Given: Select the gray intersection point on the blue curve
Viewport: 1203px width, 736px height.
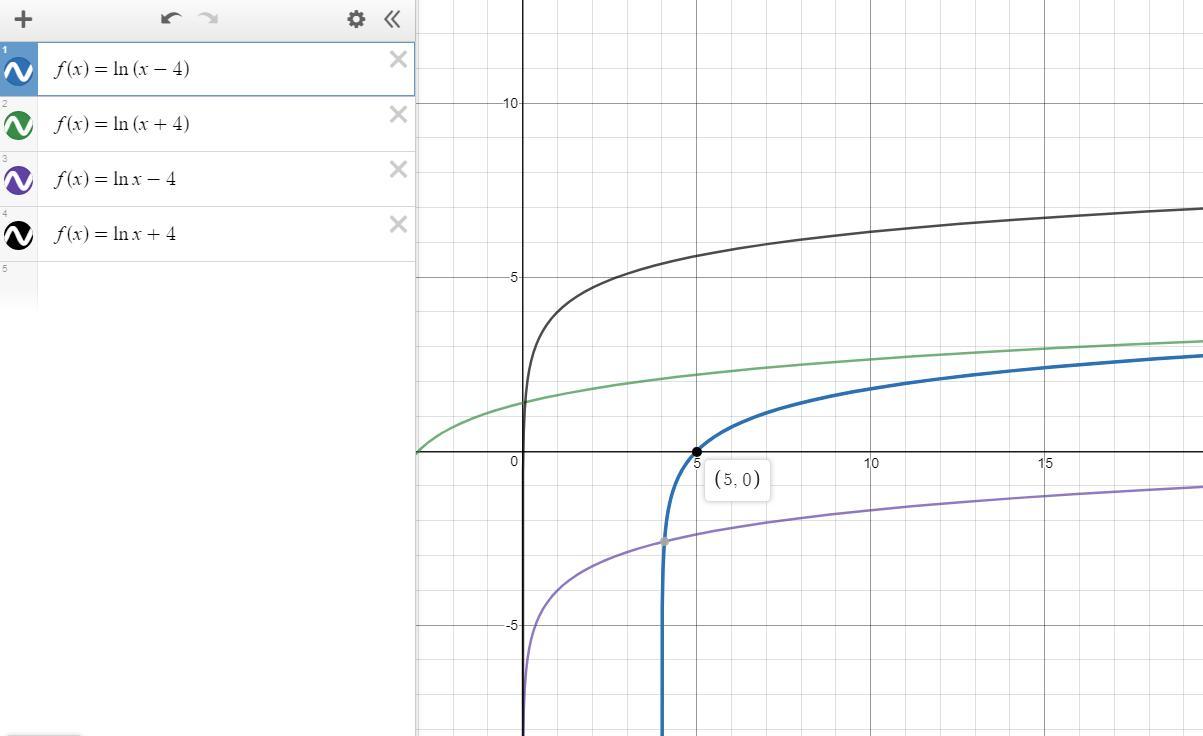Looking at the screenshot, I should pyautogui.click(x=664, y=541).
